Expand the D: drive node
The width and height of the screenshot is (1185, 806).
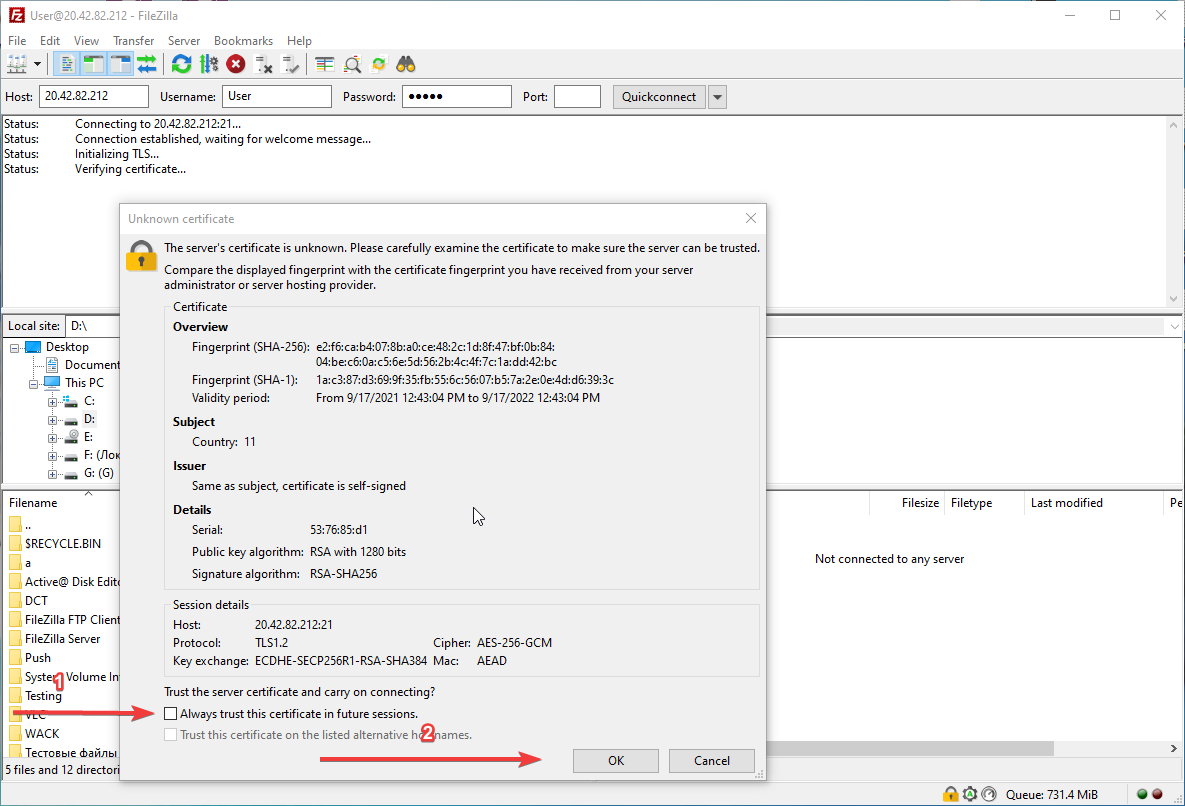(x=52, y=420)
